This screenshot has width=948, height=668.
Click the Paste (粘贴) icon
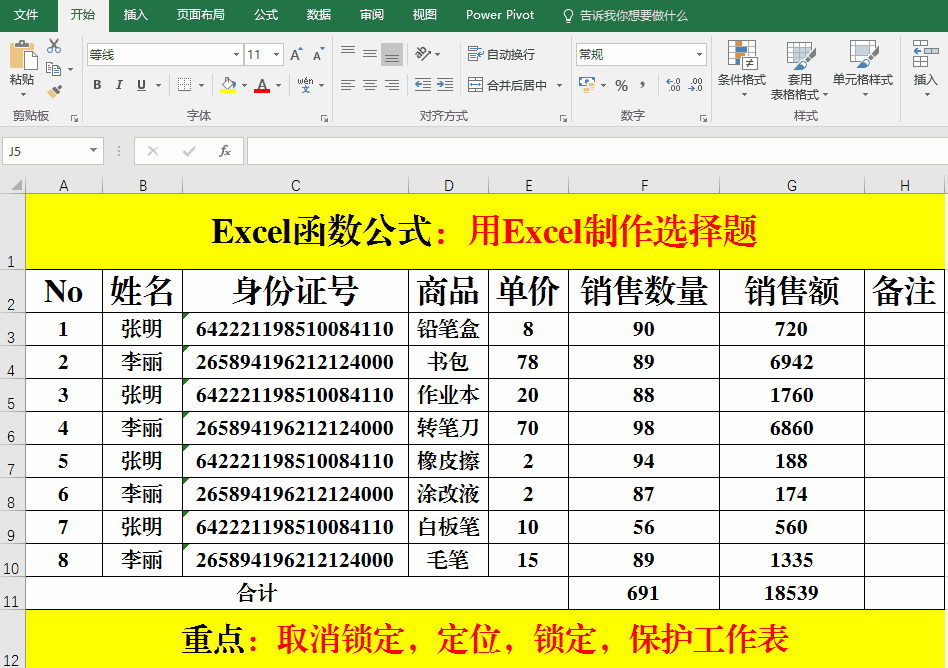(23, 56)
